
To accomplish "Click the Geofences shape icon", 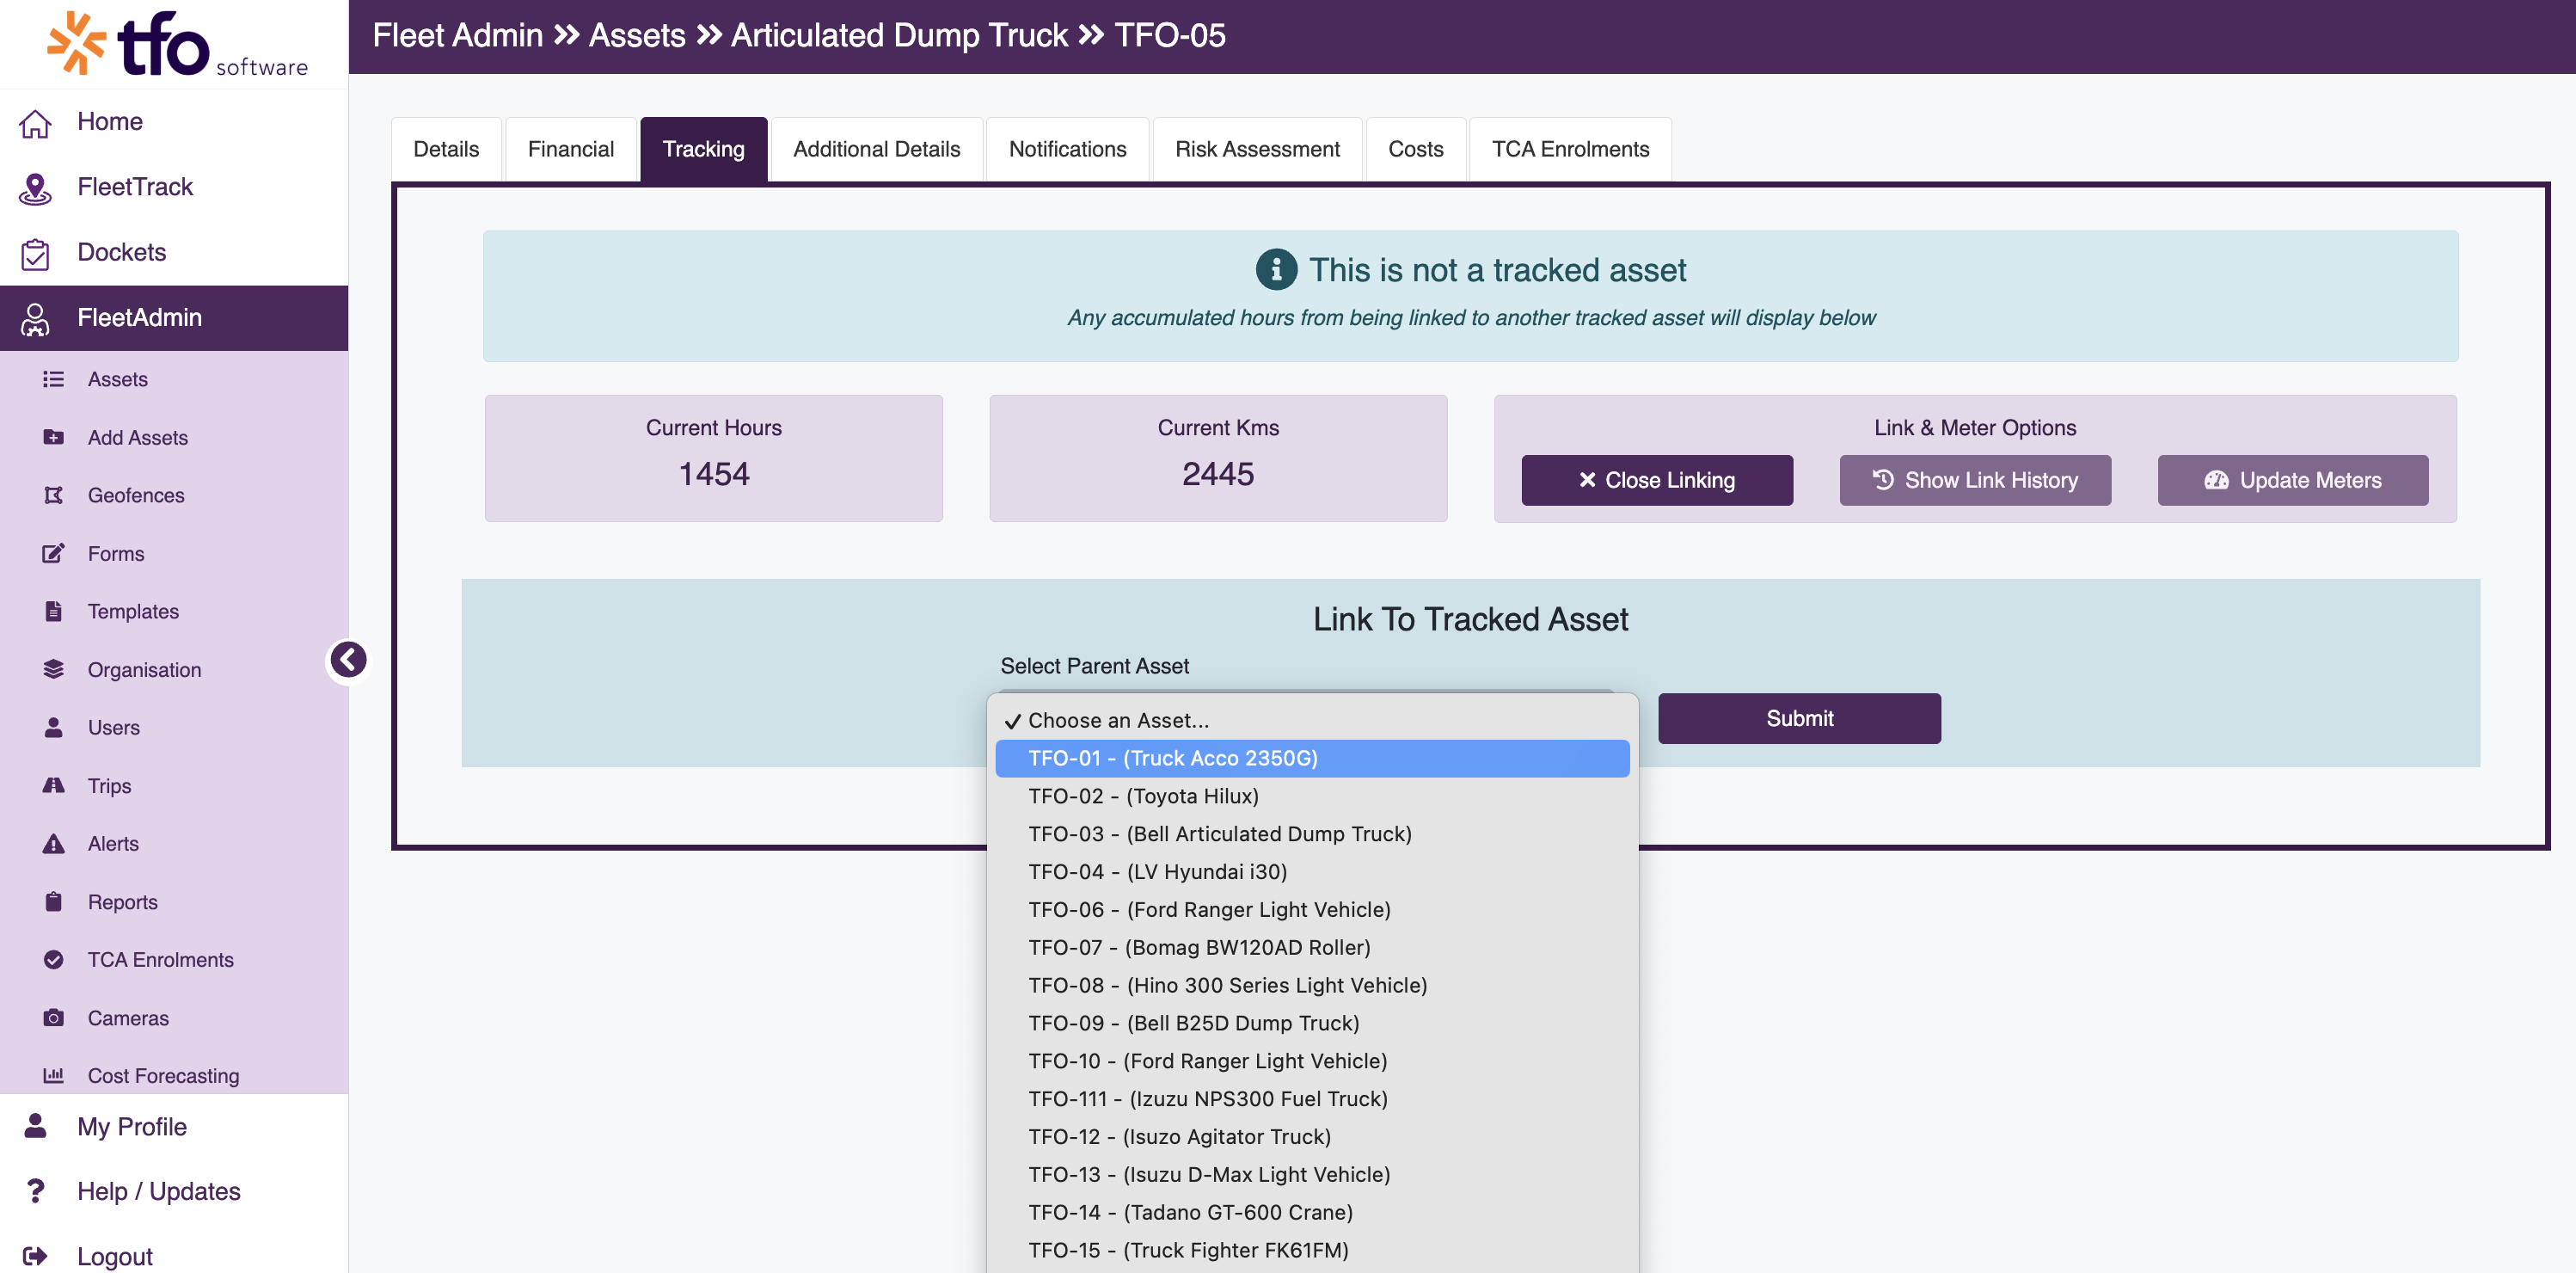I will click(x=53, y=495).
